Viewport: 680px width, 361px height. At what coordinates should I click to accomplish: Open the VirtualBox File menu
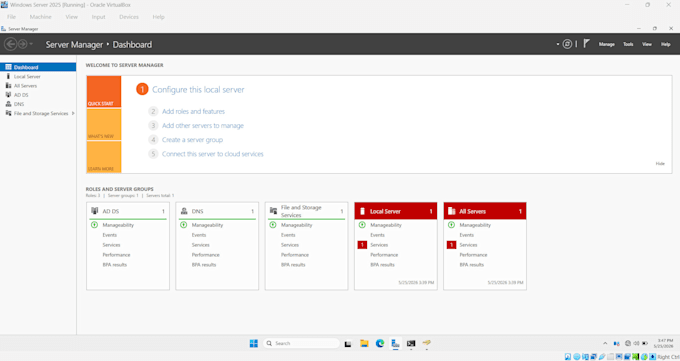click(11, 17)
